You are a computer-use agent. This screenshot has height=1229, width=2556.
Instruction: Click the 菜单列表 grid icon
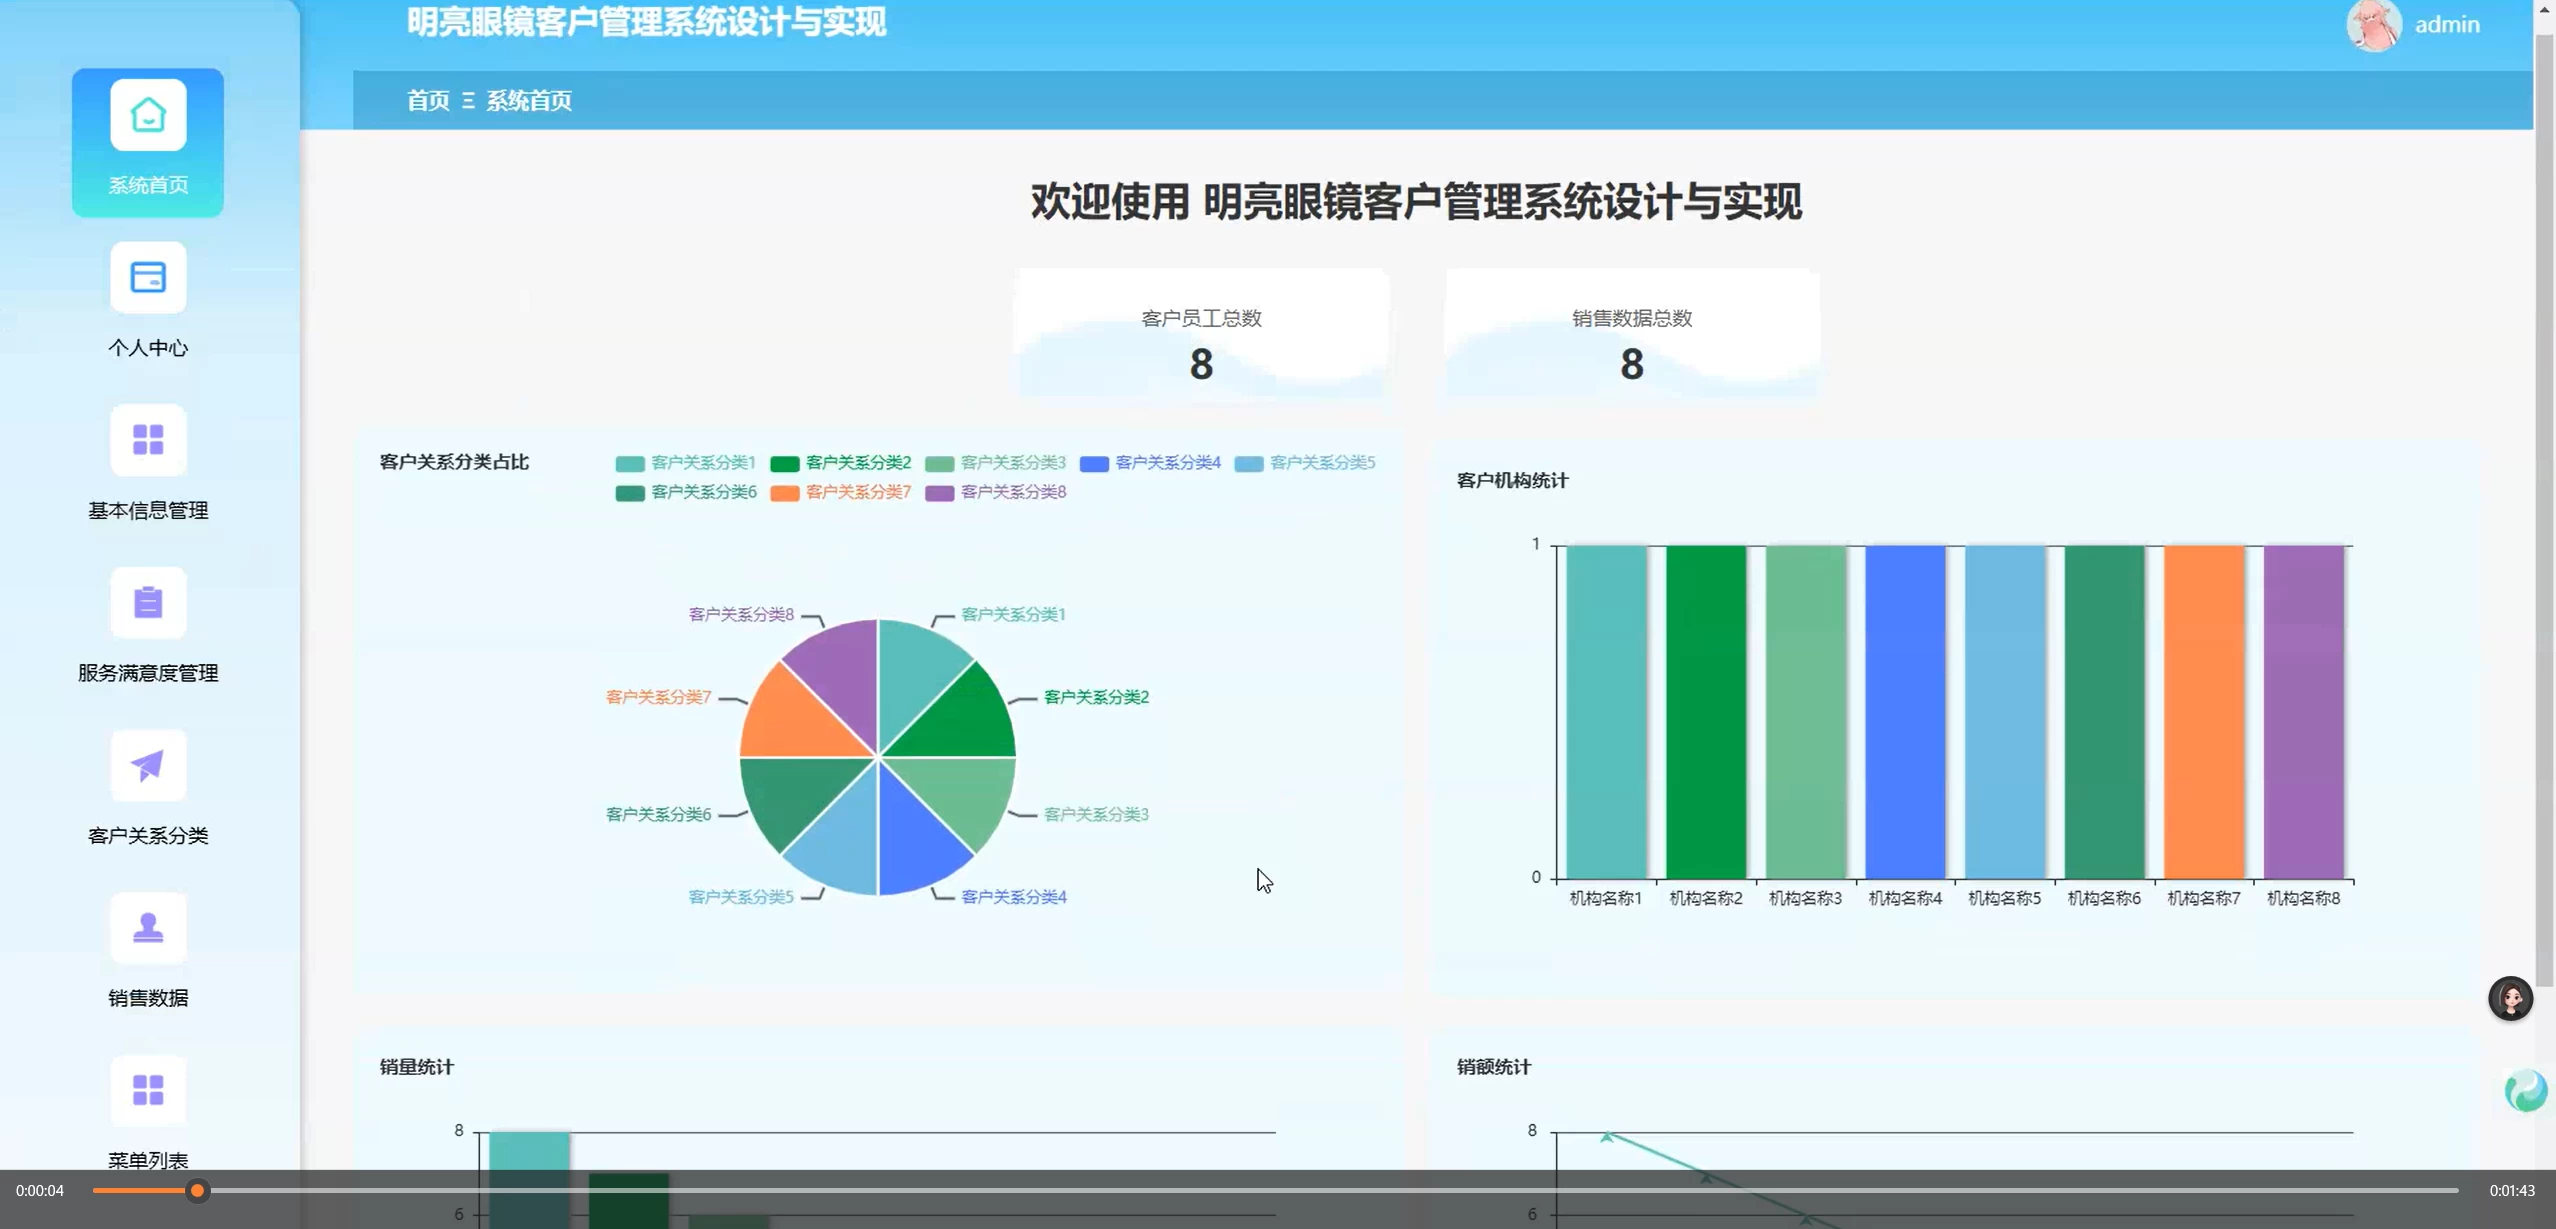click(148, 1090)
